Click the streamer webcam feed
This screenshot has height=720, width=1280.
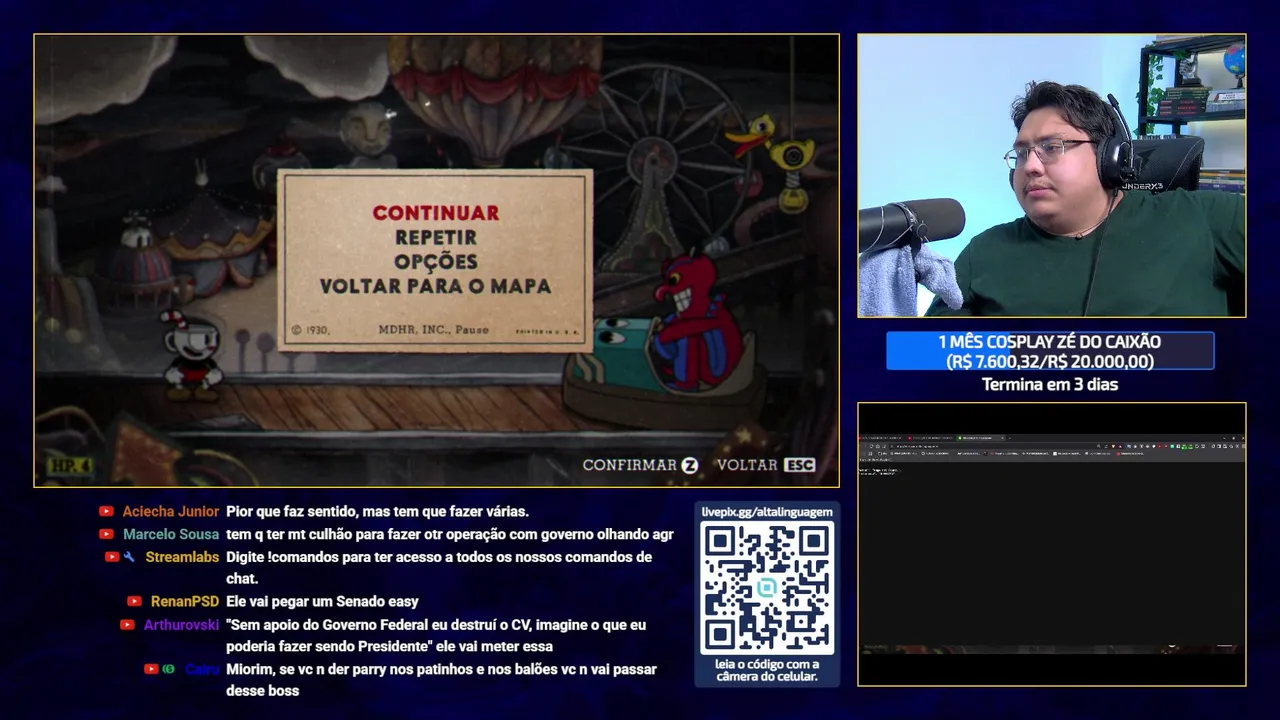click(1051, 176)
